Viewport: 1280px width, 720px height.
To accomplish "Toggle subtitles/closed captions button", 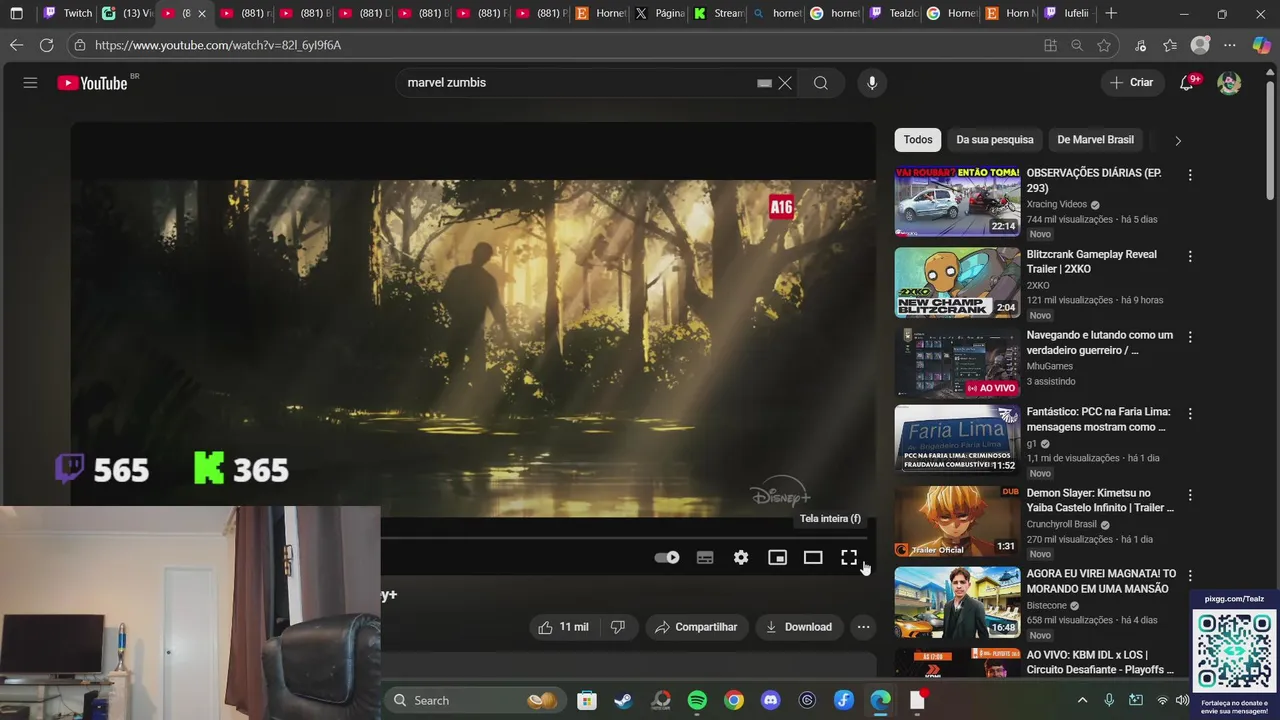I will click(x=705, y=558).
